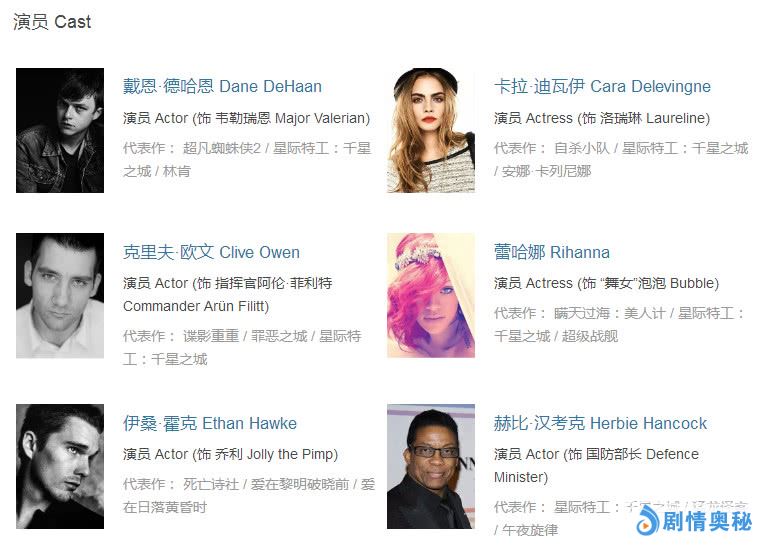Open the Ethan Hawke name link
The width and height of the screenshot is (780, 551).
210,423
